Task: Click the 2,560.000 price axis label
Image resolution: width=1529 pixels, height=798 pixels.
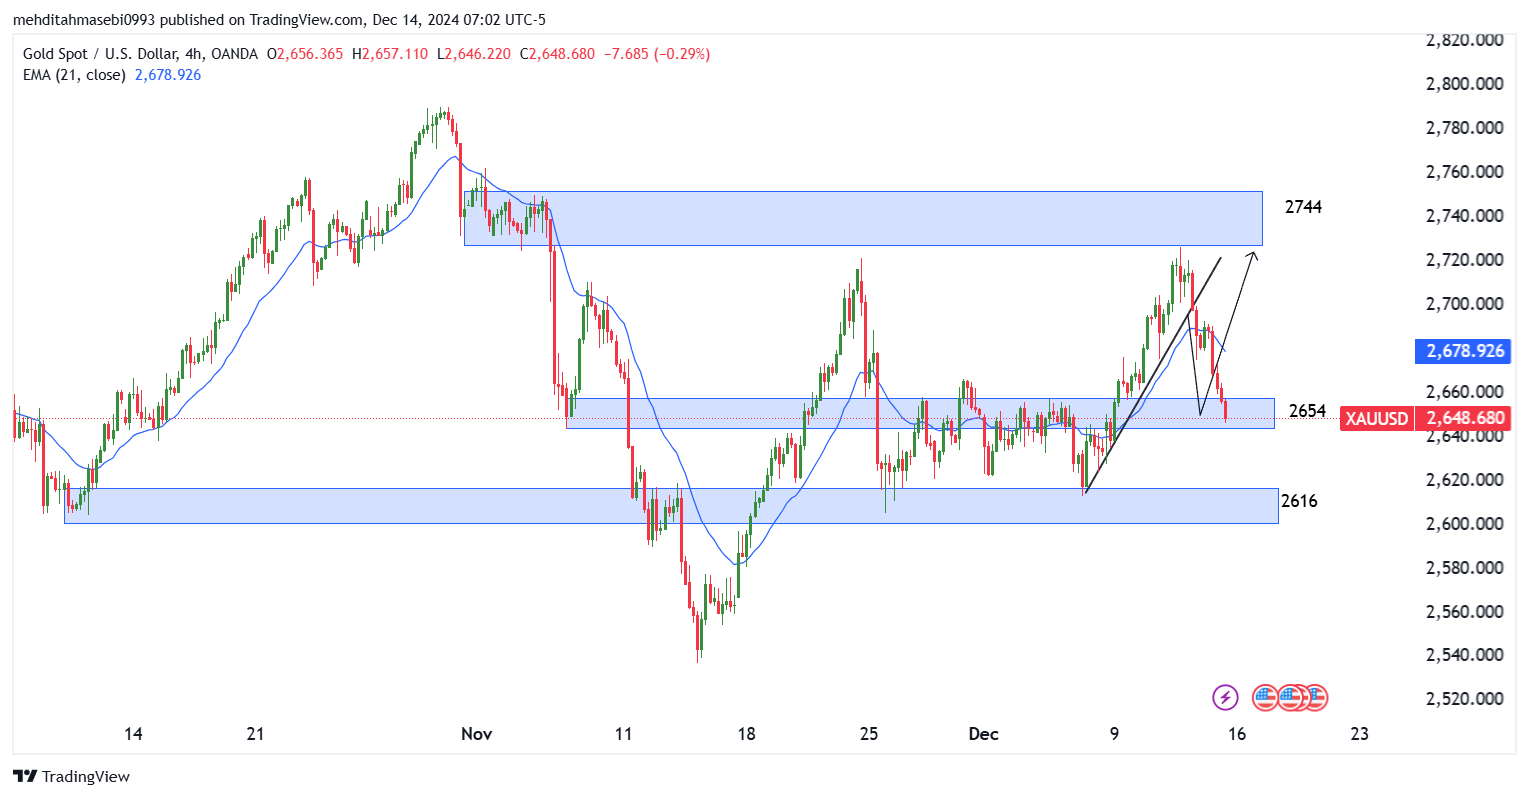Action: (x=1464, y=612)
